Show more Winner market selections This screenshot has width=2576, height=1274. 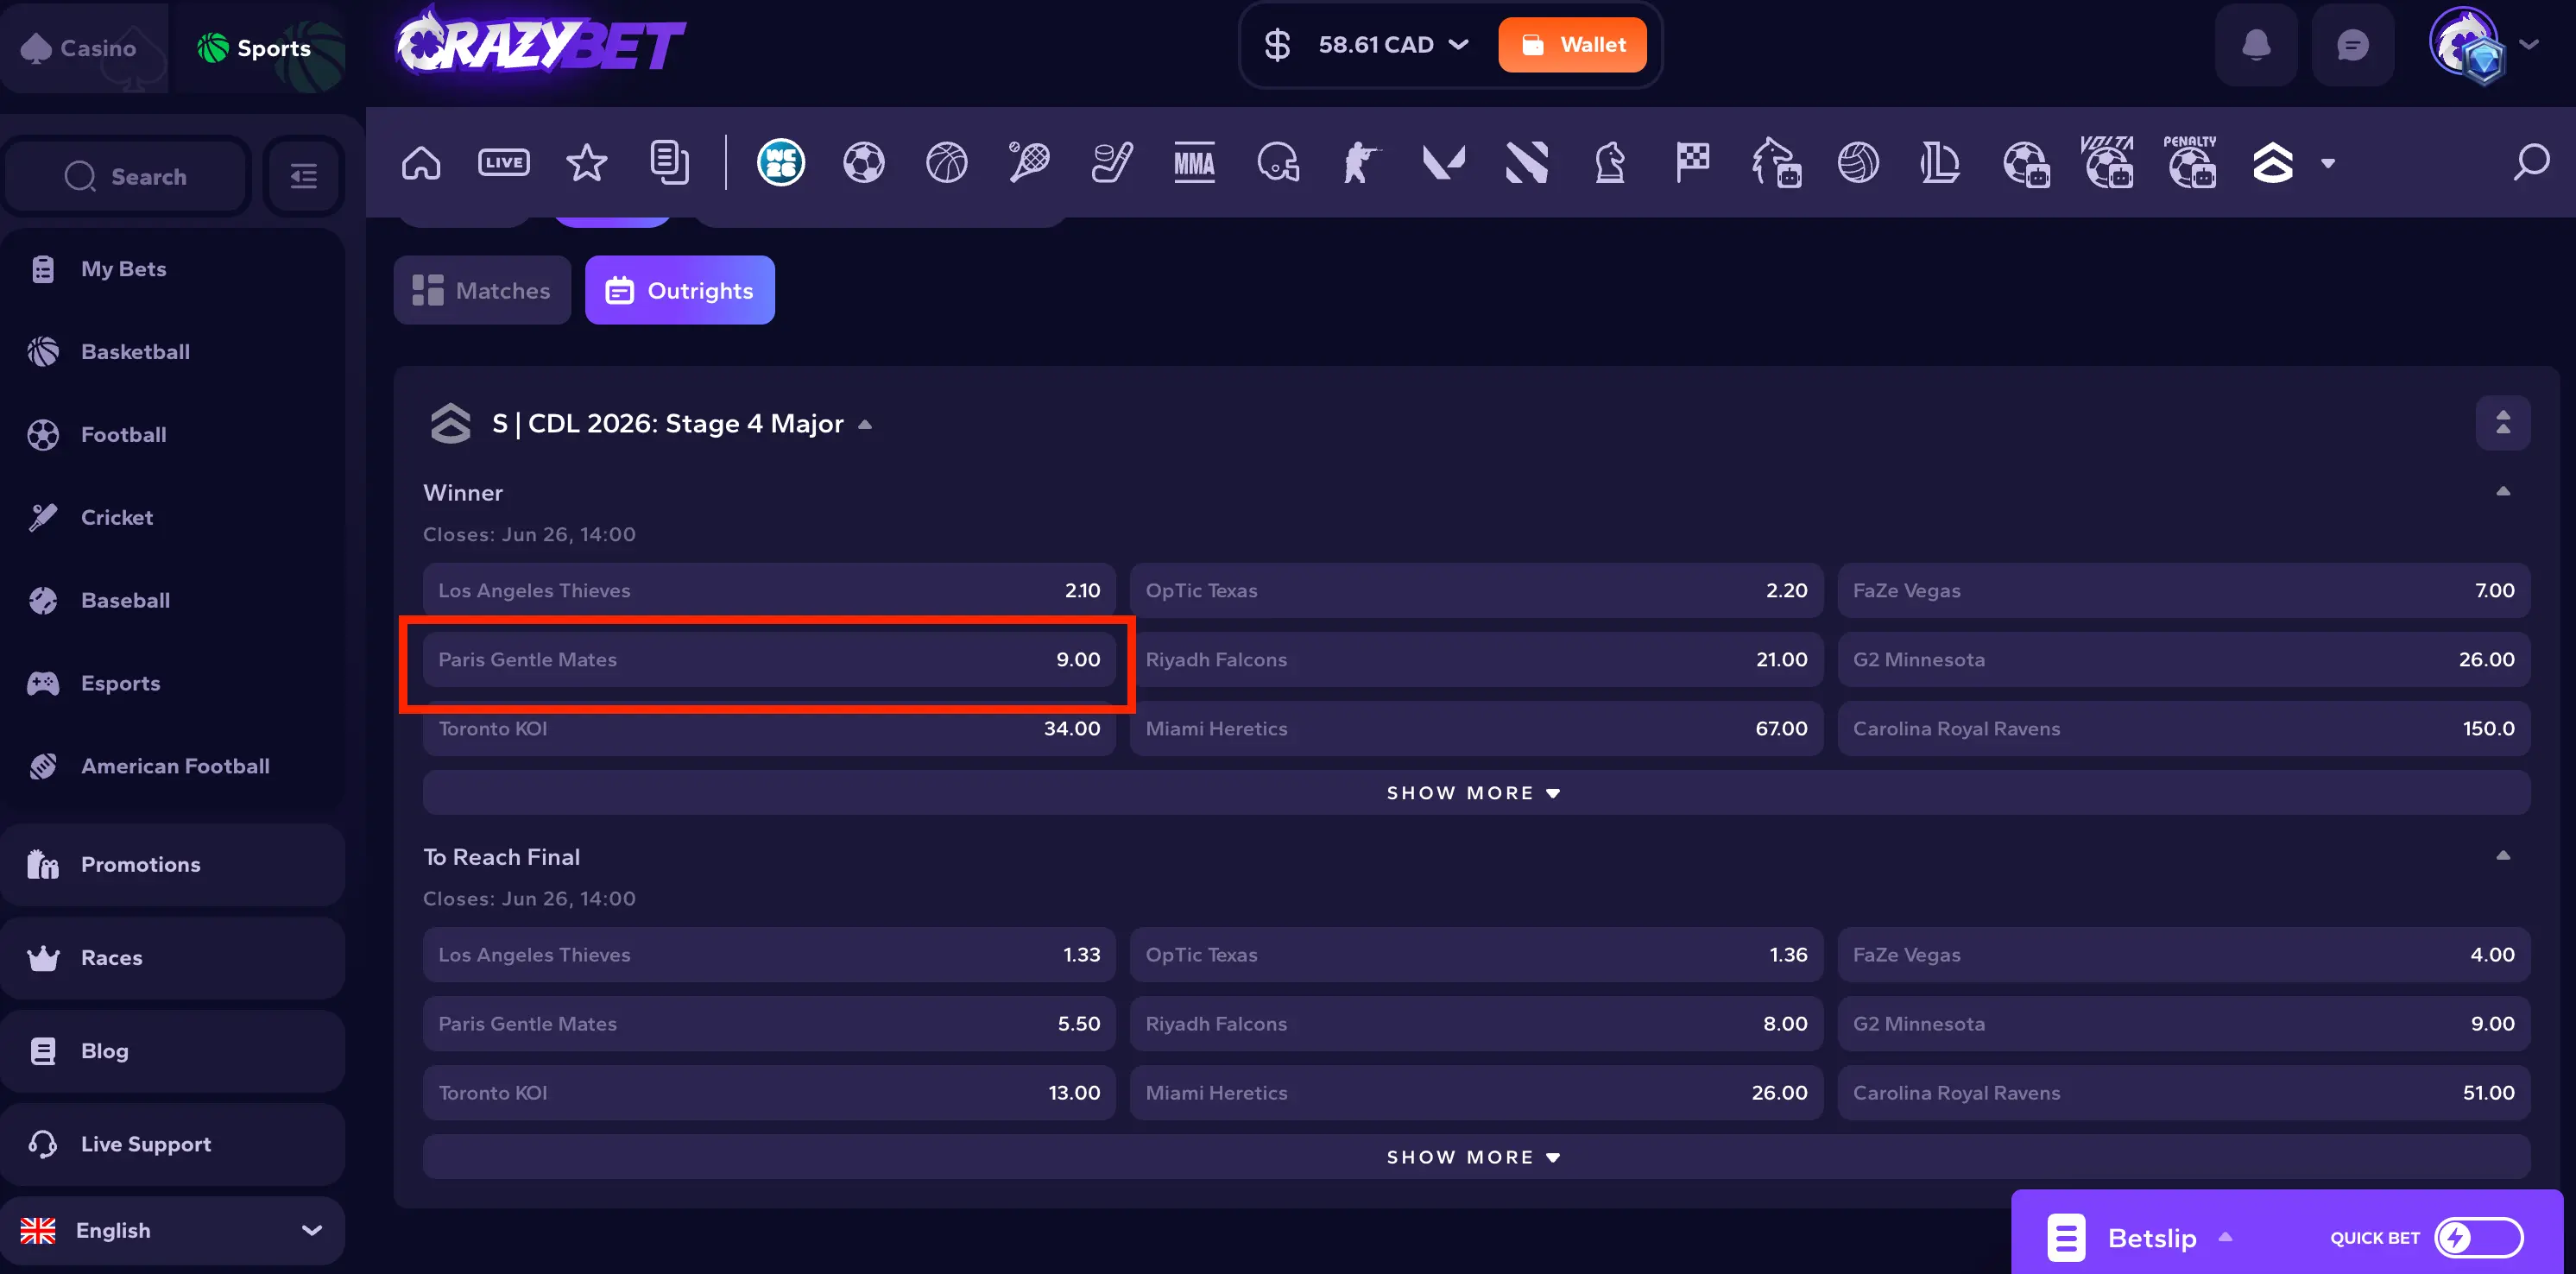pyautogui.click(x=1476, y=792)
